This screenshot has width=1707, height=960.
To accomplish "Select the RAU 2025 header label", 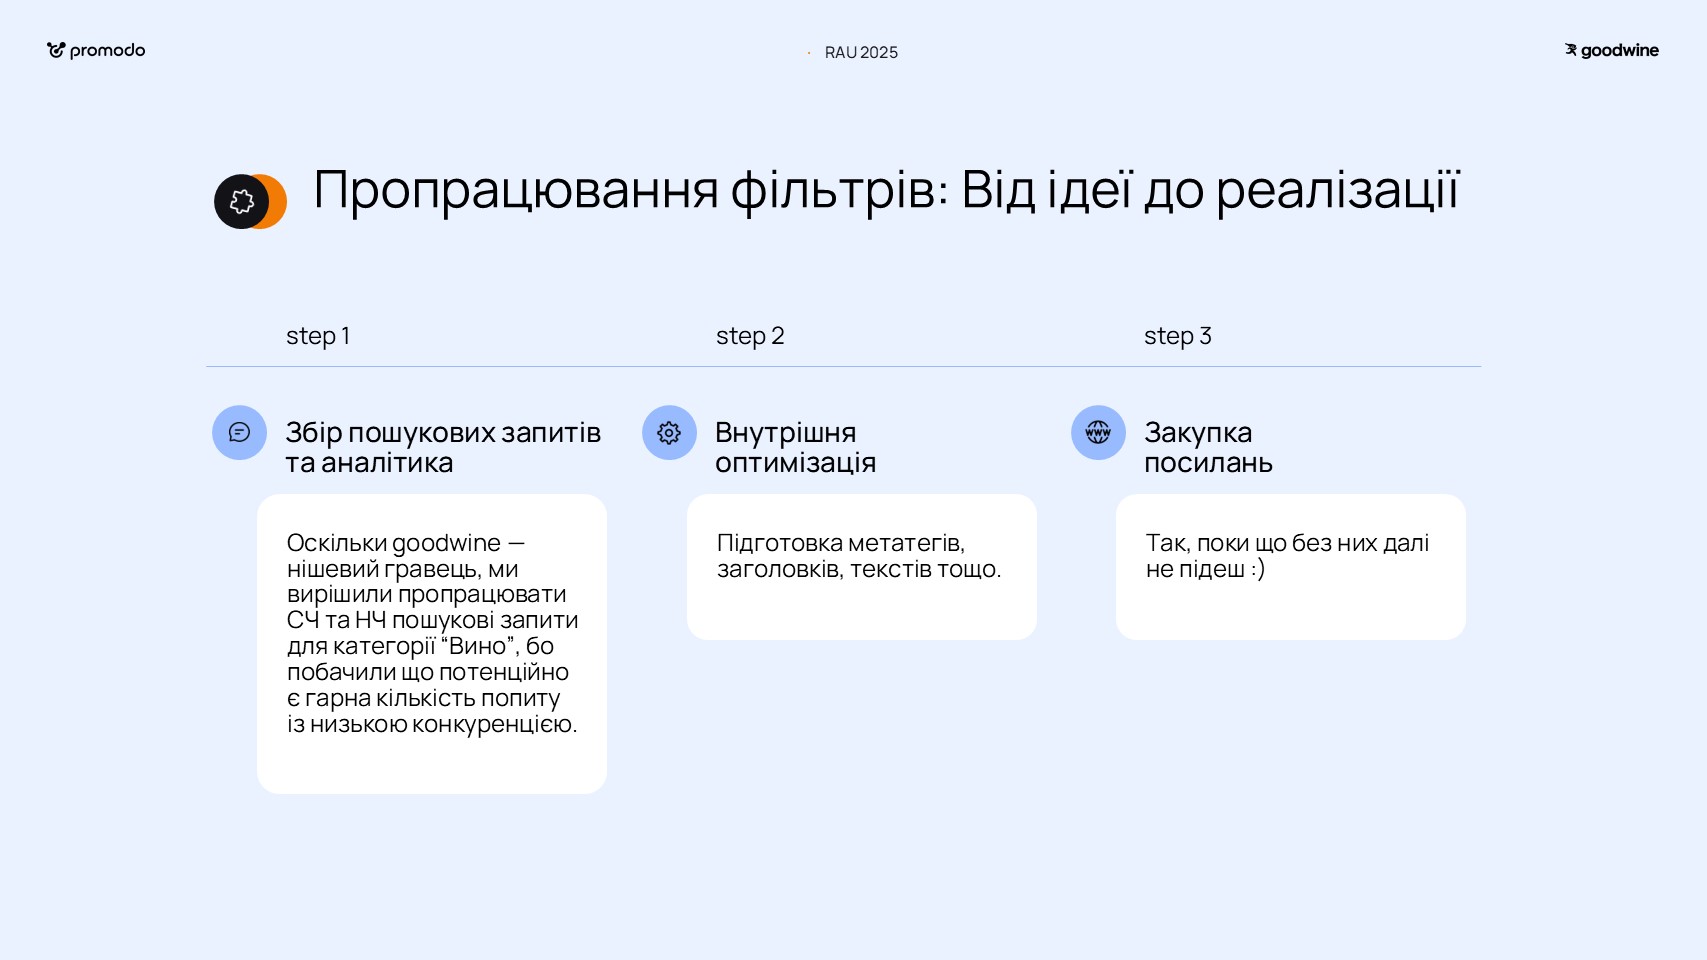I will coord(861,52).
